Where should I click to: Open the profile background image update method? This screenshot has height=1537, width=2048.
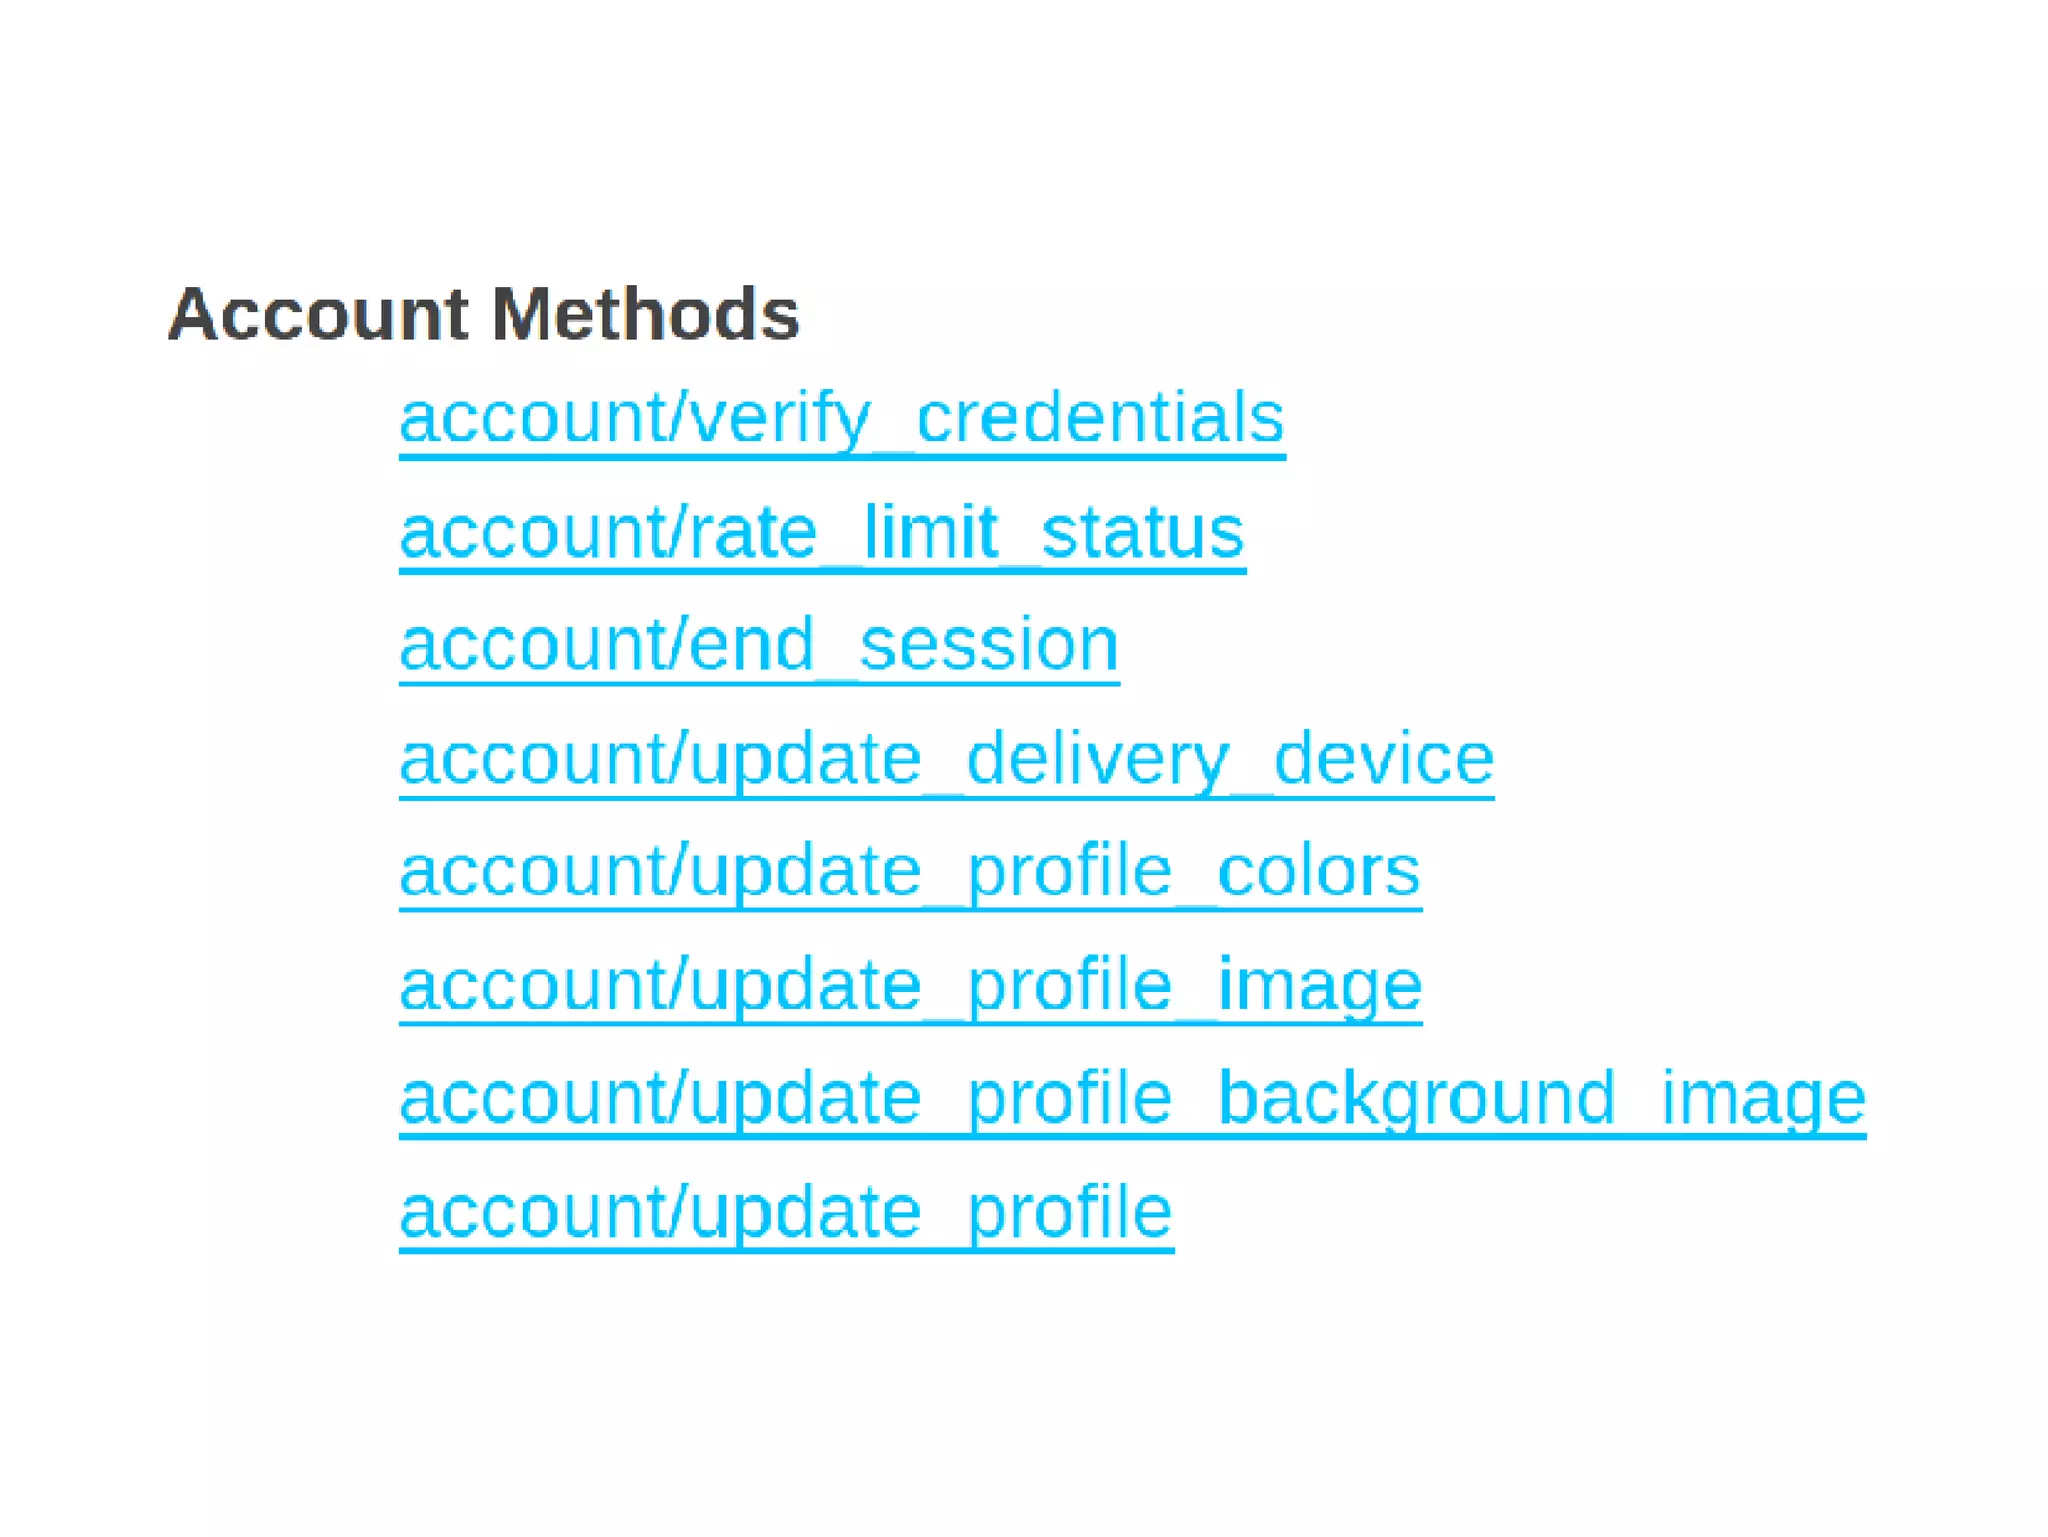tap(1132, 1100)
